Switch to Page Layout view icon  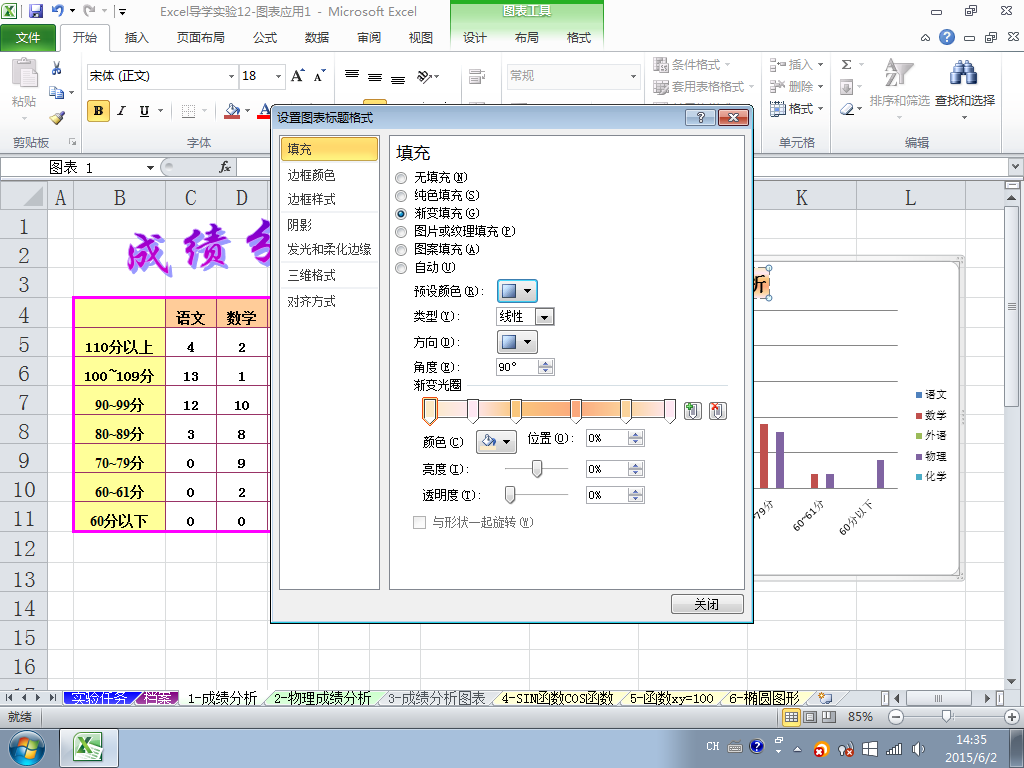coord(810,717)
